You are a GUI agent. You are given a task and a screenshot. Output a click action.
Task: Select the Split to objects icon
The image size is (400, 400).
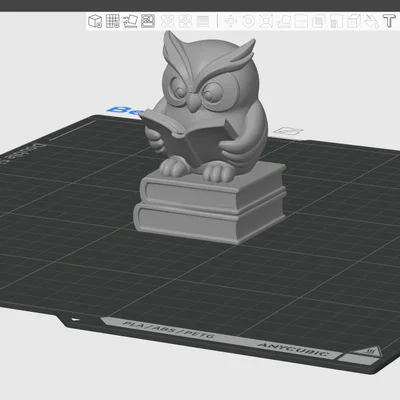[168, 21]
